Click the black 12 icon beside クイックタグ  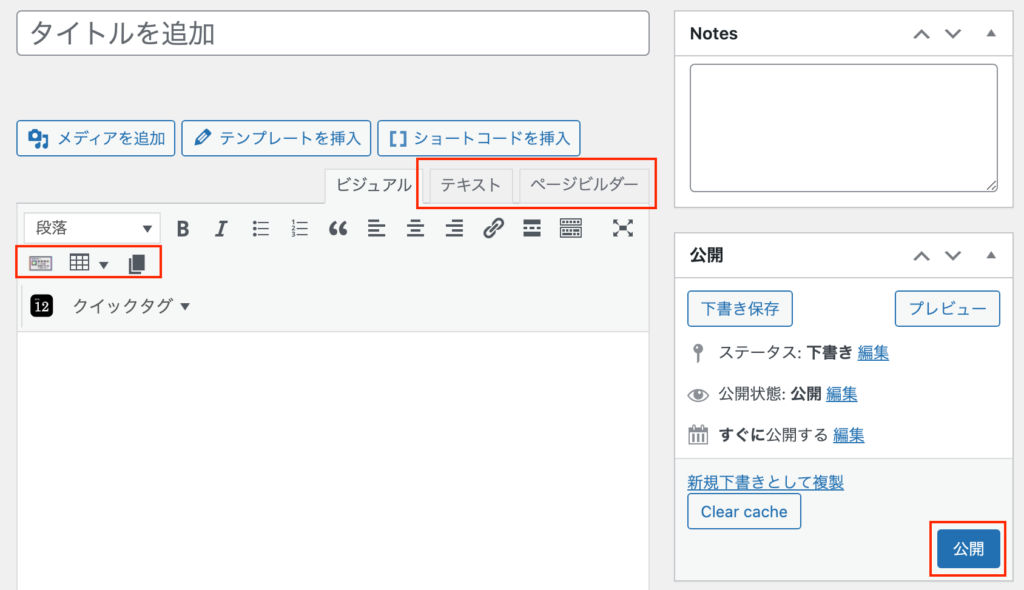(x=42, y=306)
